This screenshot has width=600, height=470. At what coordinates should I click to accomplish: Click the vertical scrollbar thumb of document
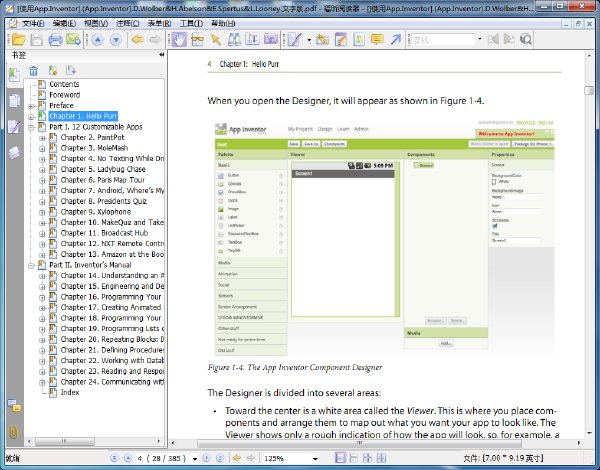coord(589,91)
